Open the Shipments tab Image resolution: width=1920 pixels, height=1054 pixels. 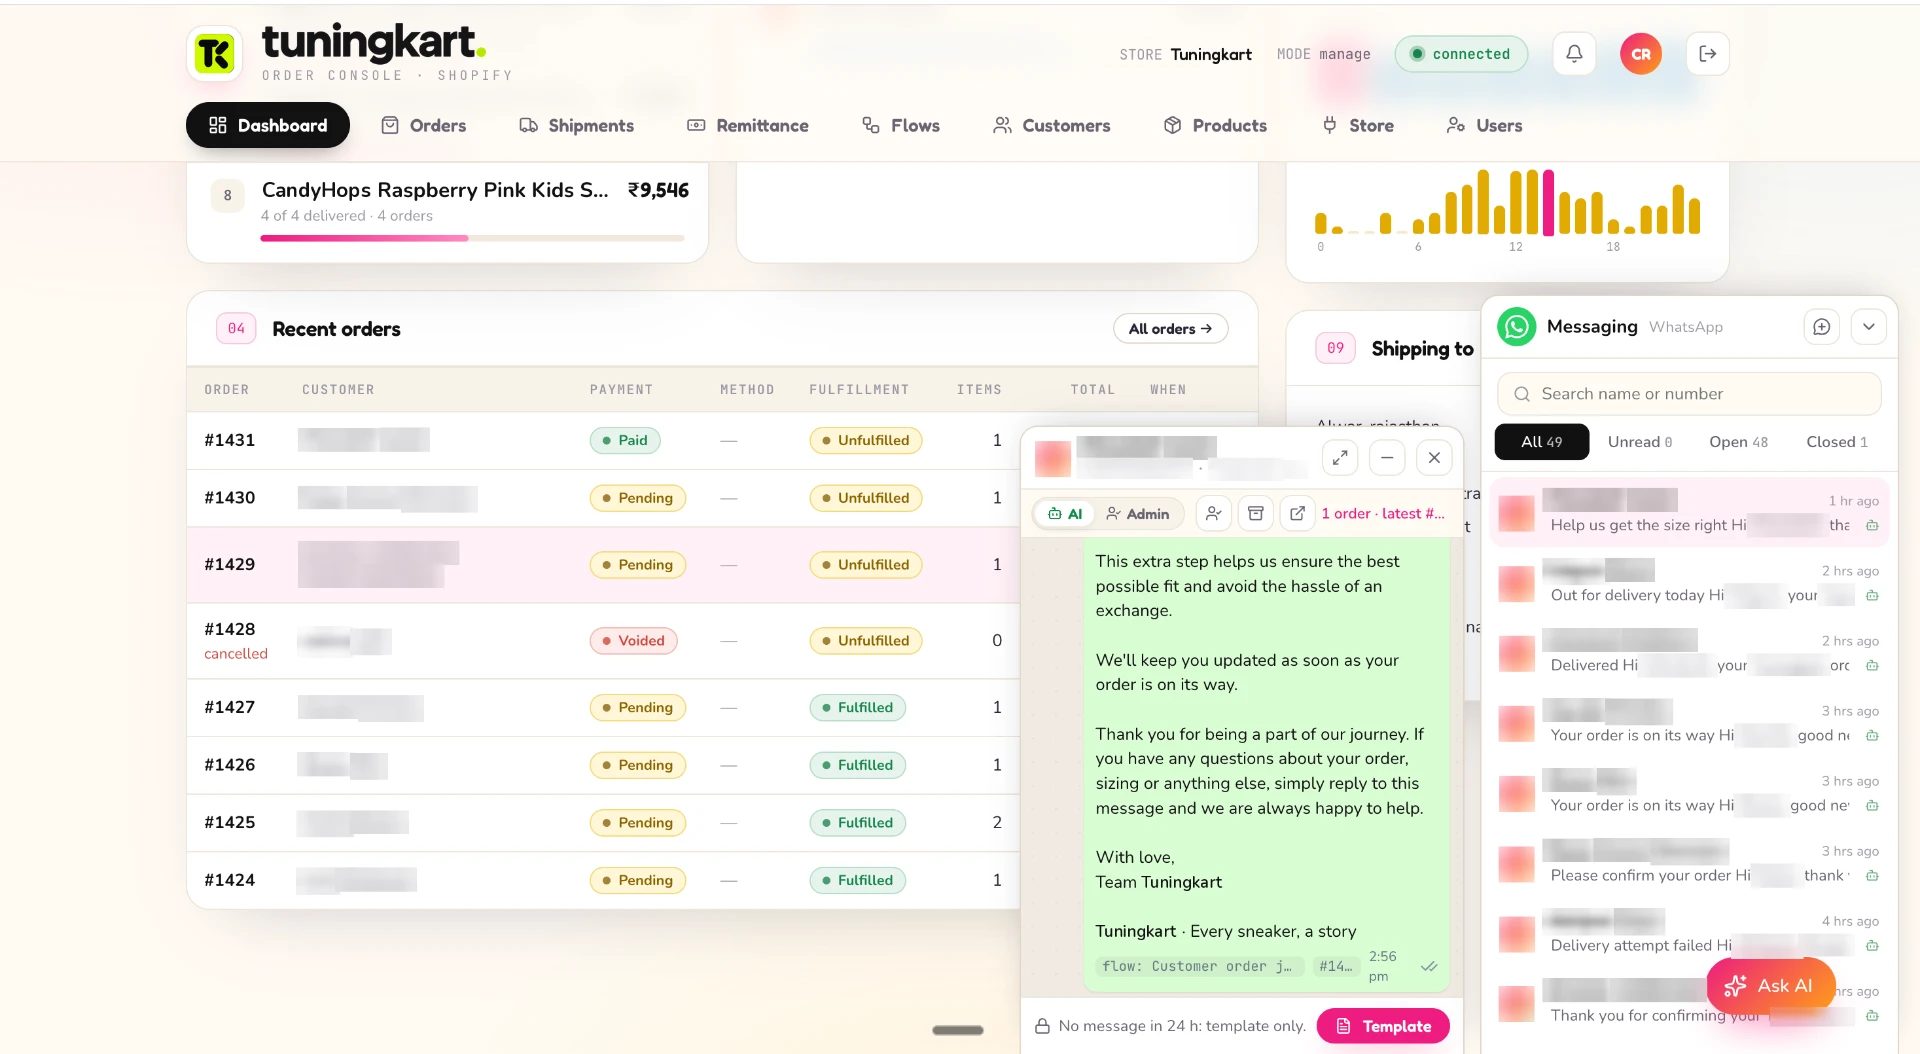[577, 125]
